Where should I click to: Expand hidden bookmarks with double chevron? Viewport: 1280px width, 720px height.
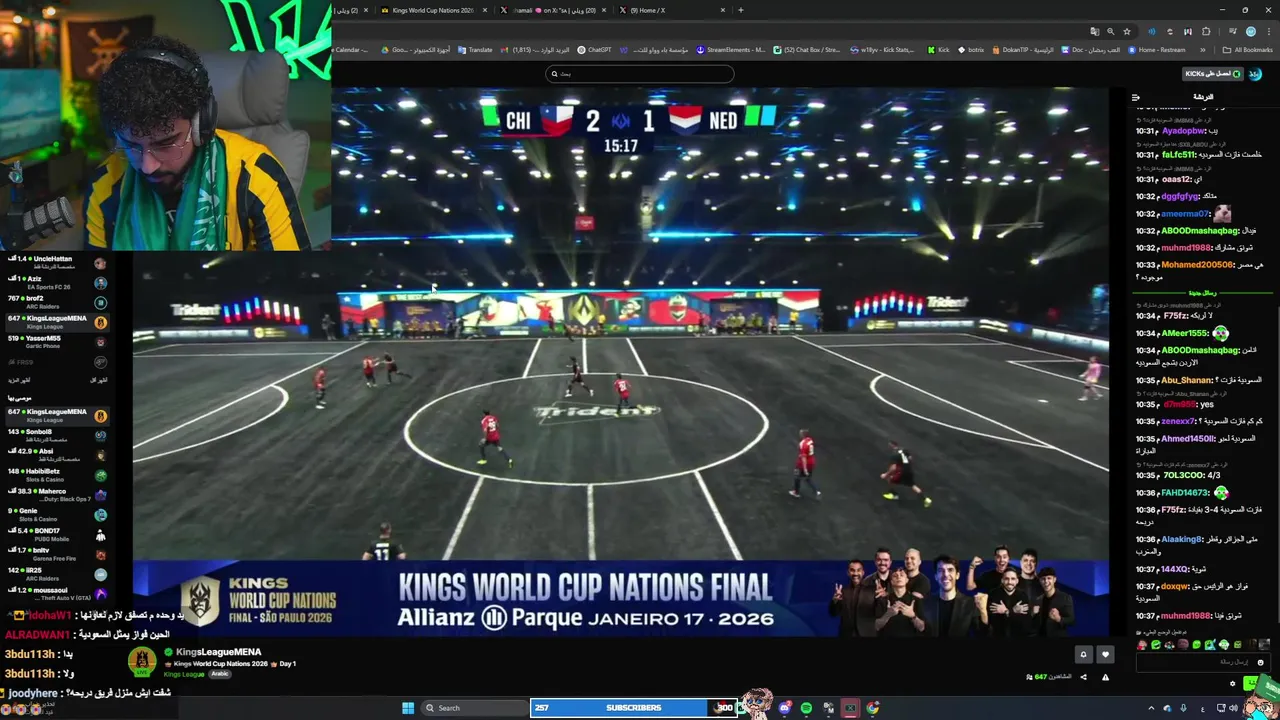(x=1204, y=50)
